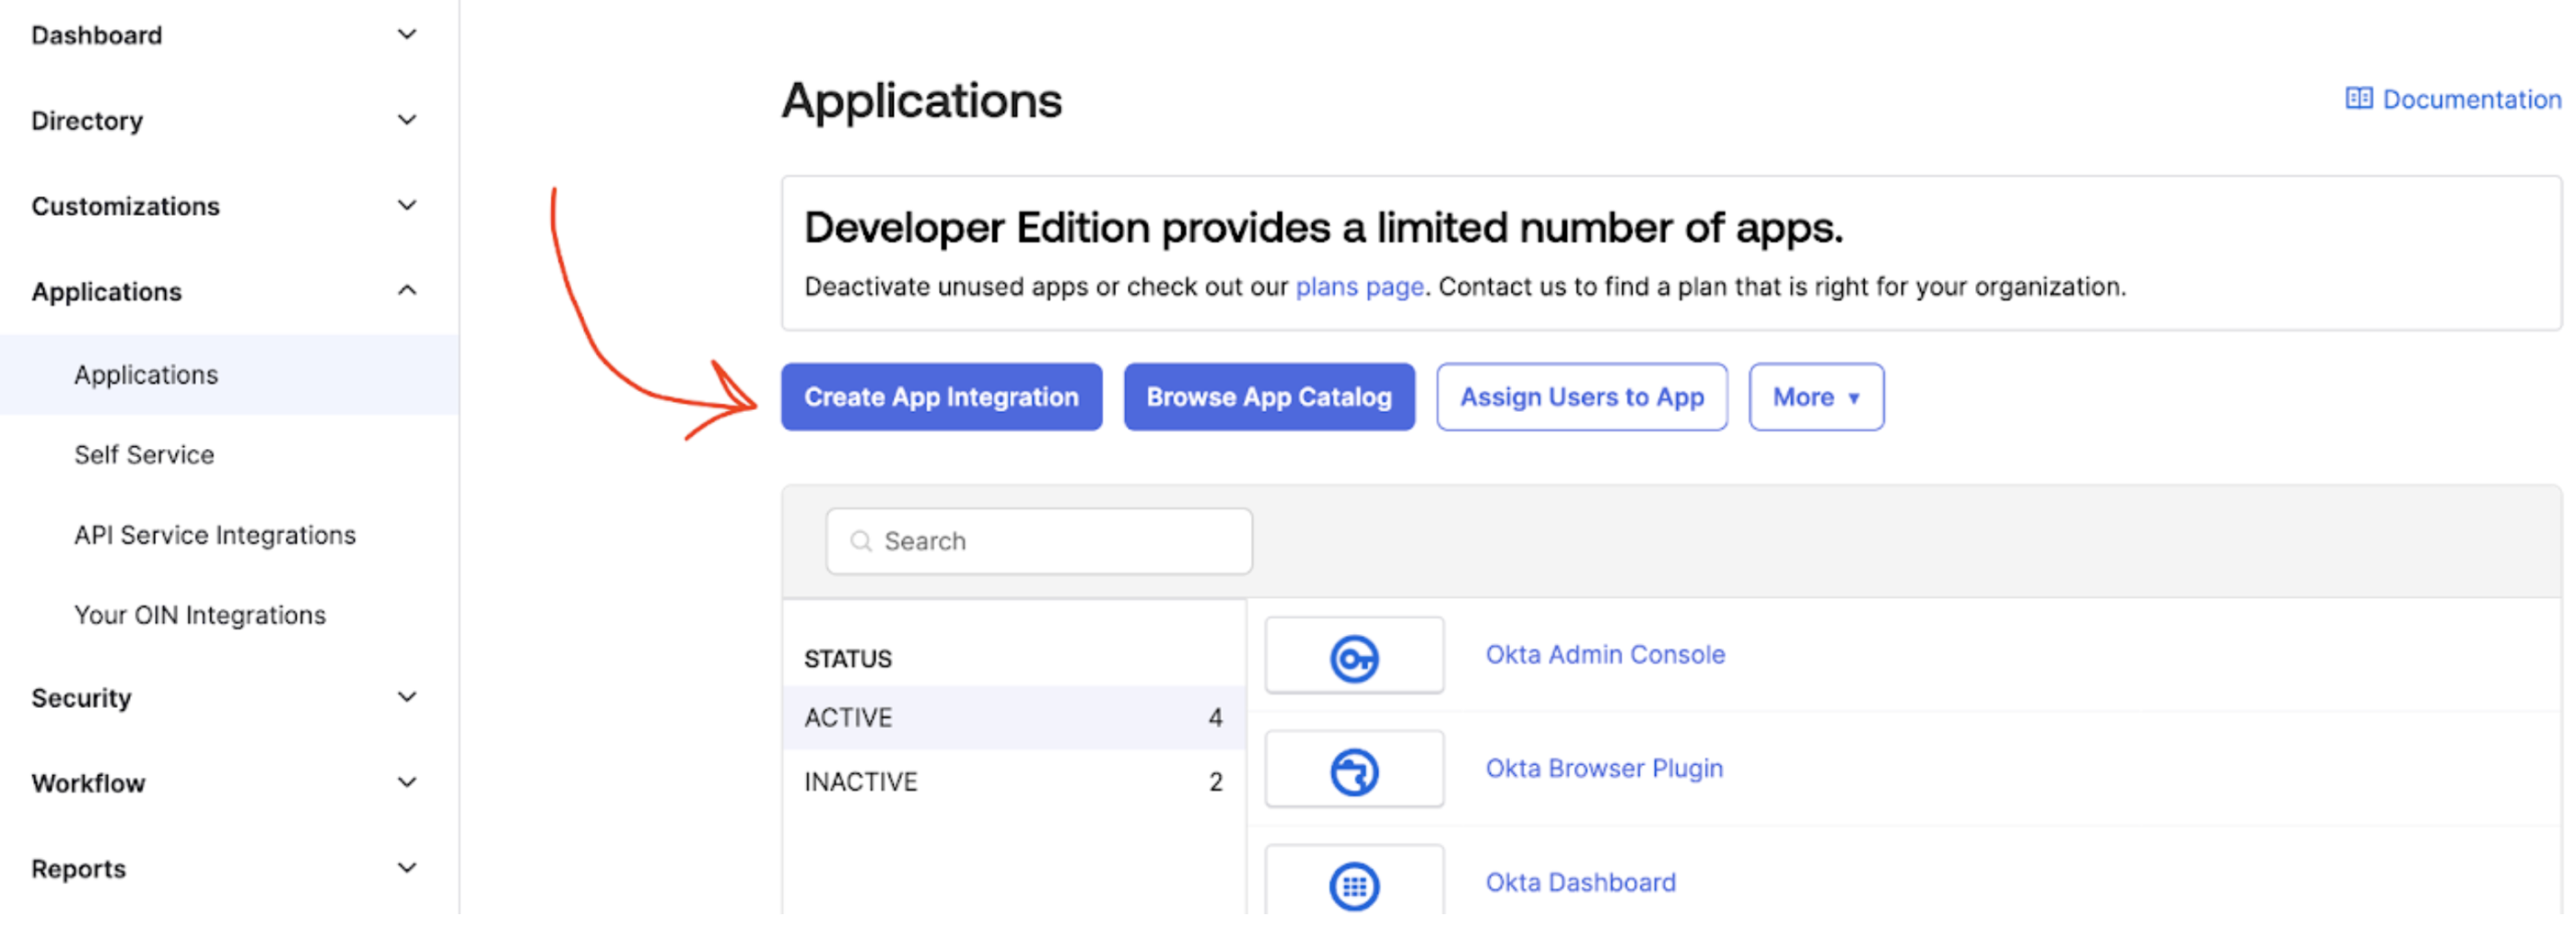Open the More dropdown menu
The height and width of the screenshot is (940, 2576).
[1816, 397]
